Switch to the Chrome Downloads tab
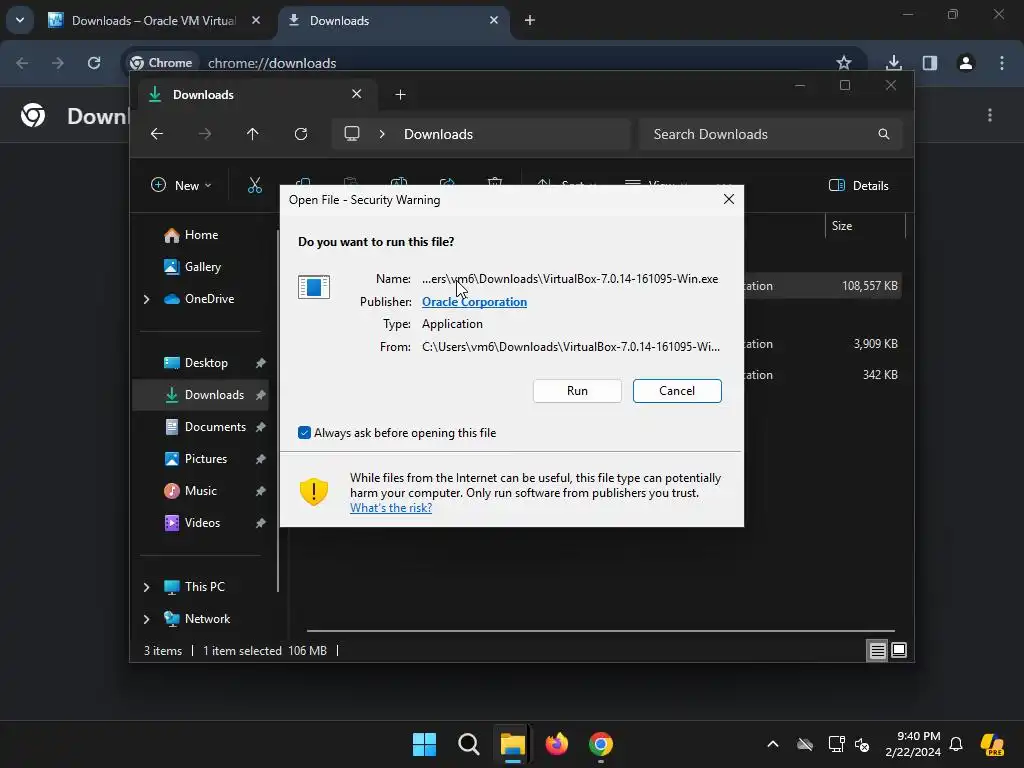This screenshot has height=768, width=1024. pyautogui.click(x=394, y=20)
